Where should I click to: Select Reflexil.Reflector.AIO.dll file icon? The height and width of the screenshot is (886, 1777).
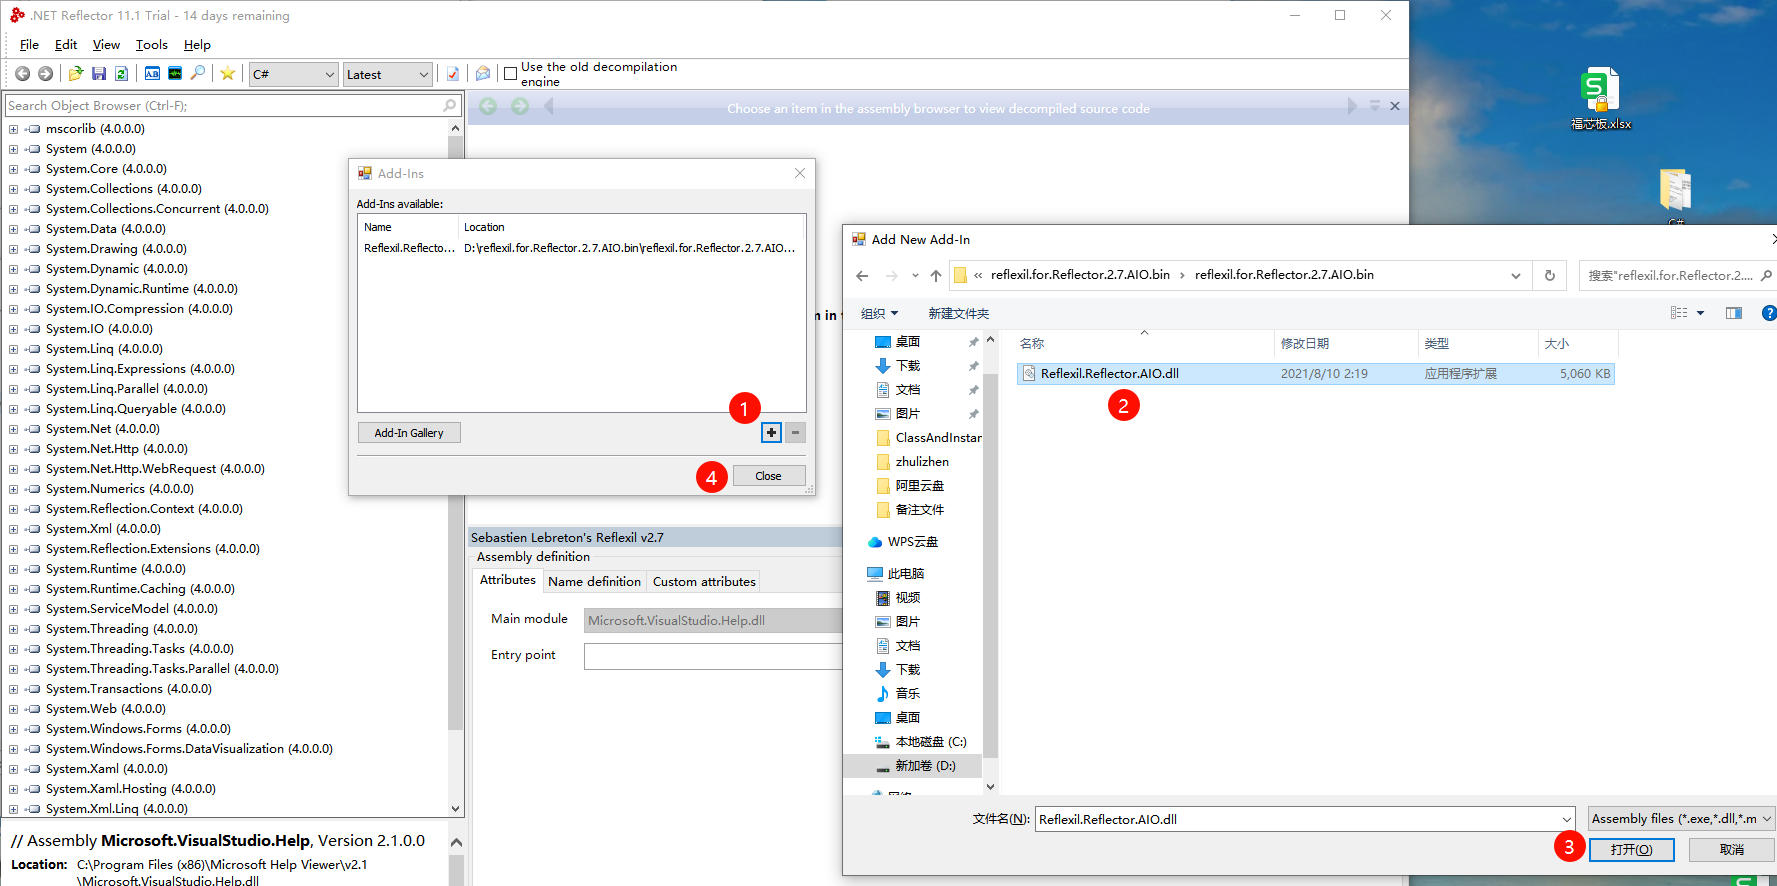click(1029, 374)
